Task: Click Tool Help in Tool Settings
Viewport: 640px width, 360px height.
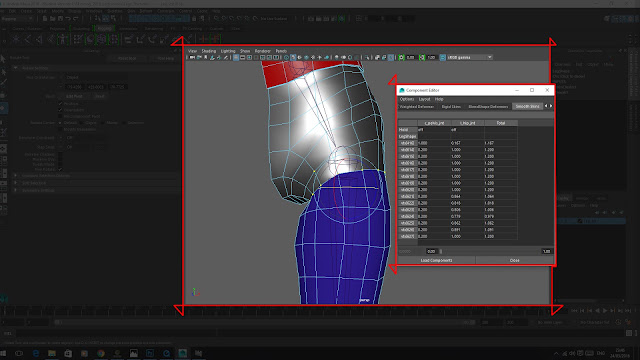Action: [165, 58]
